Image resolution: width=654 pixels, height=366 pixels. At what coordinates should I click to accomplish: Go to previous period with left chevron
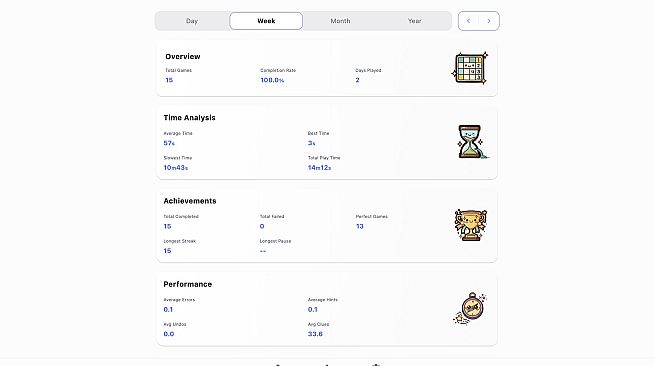(468, 21)
